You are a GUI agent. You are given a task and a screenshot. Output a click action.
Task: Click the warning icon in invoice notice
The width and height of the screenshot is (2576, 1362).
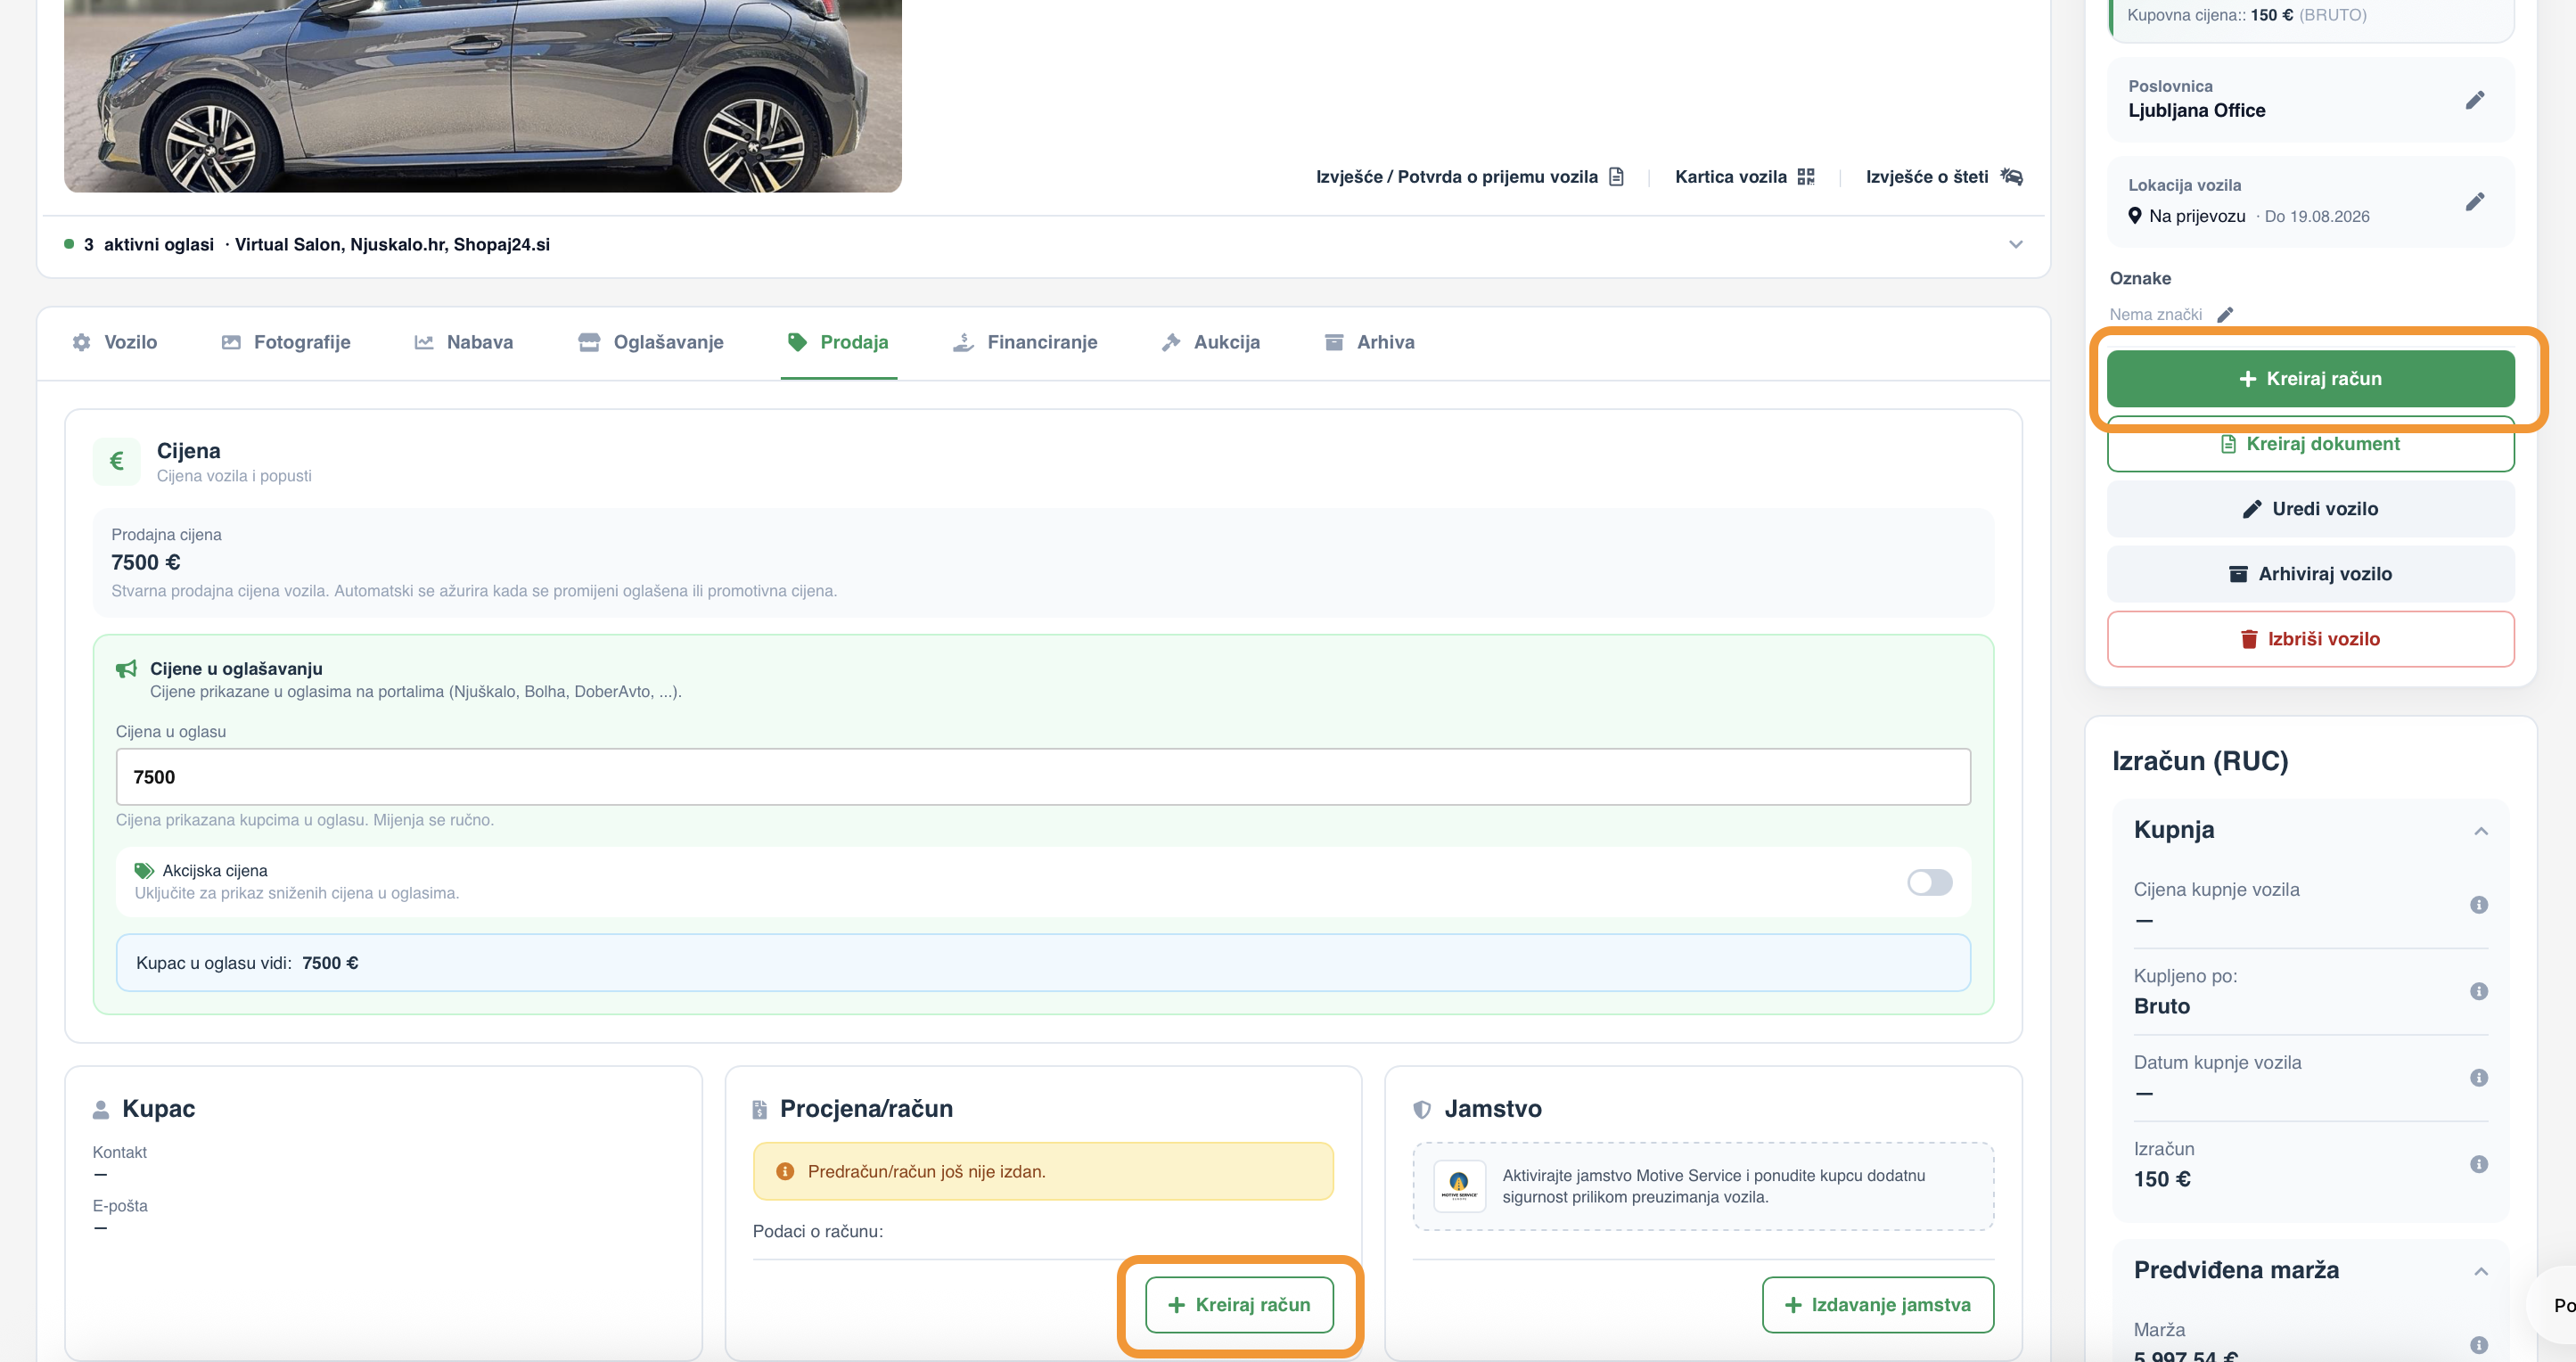785,1171
